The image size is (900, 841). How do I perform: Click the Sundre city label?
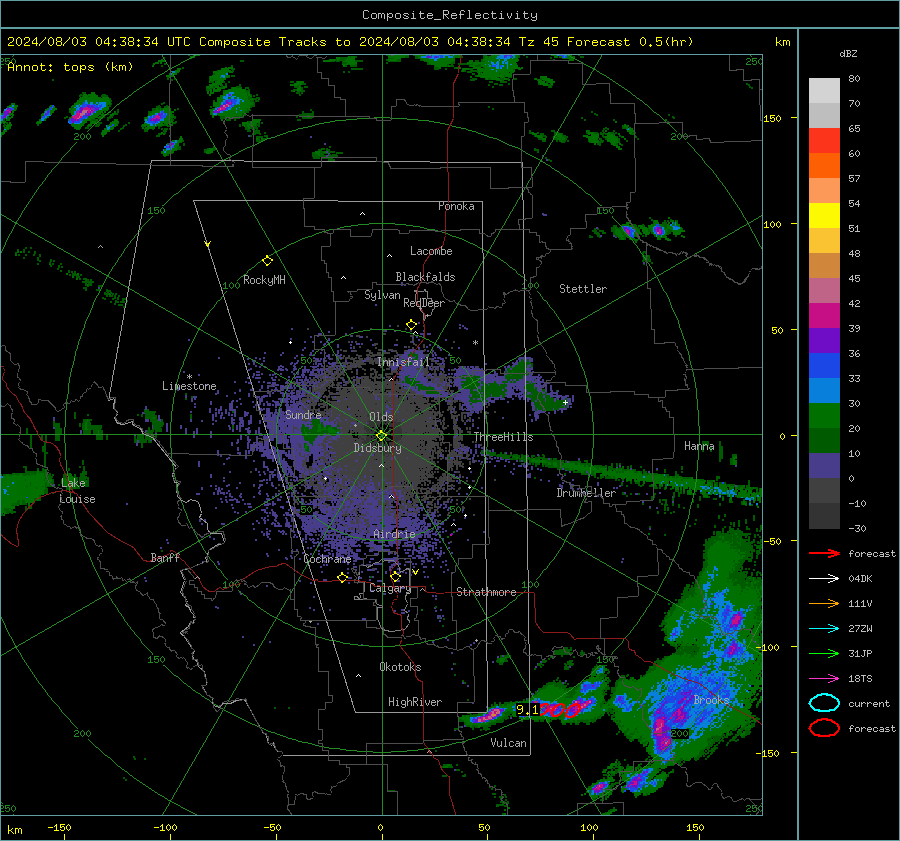[303, 414]
